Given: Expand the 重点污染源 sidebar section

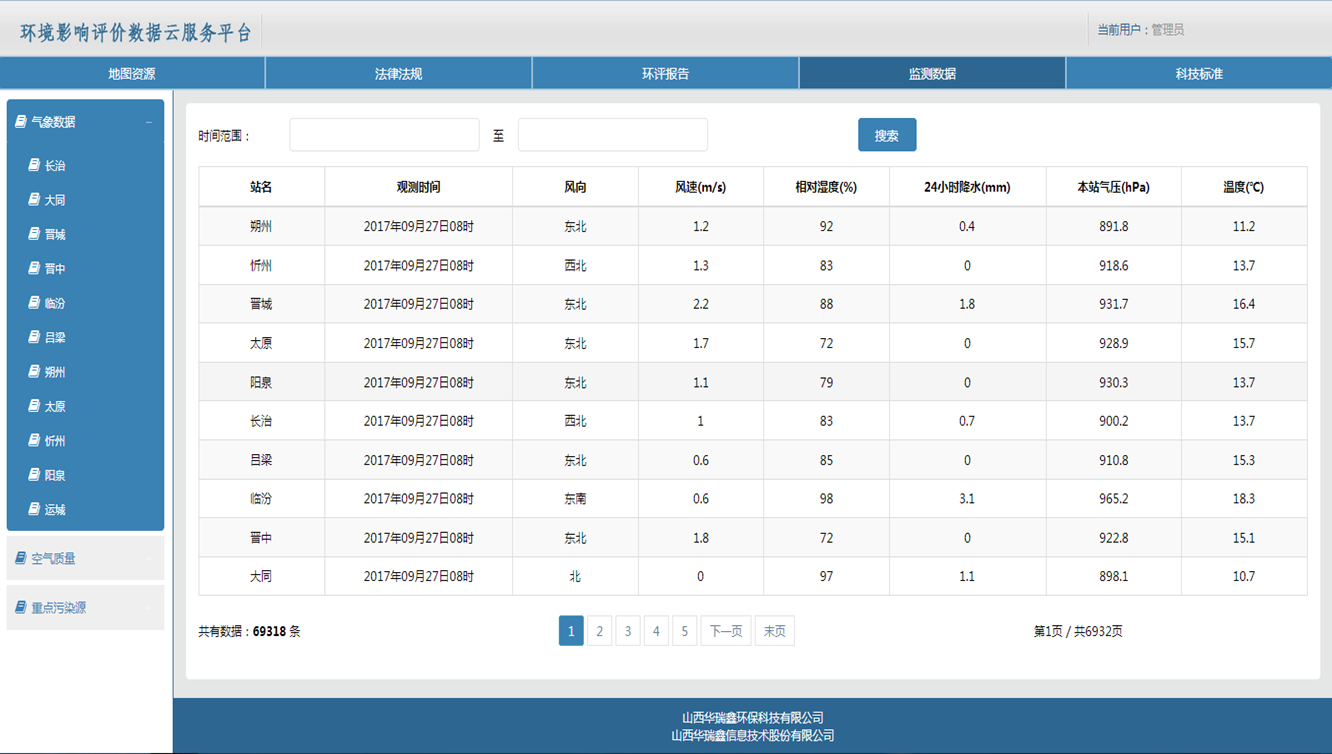Looking at the screenshot, I should (x=149, y=607).
